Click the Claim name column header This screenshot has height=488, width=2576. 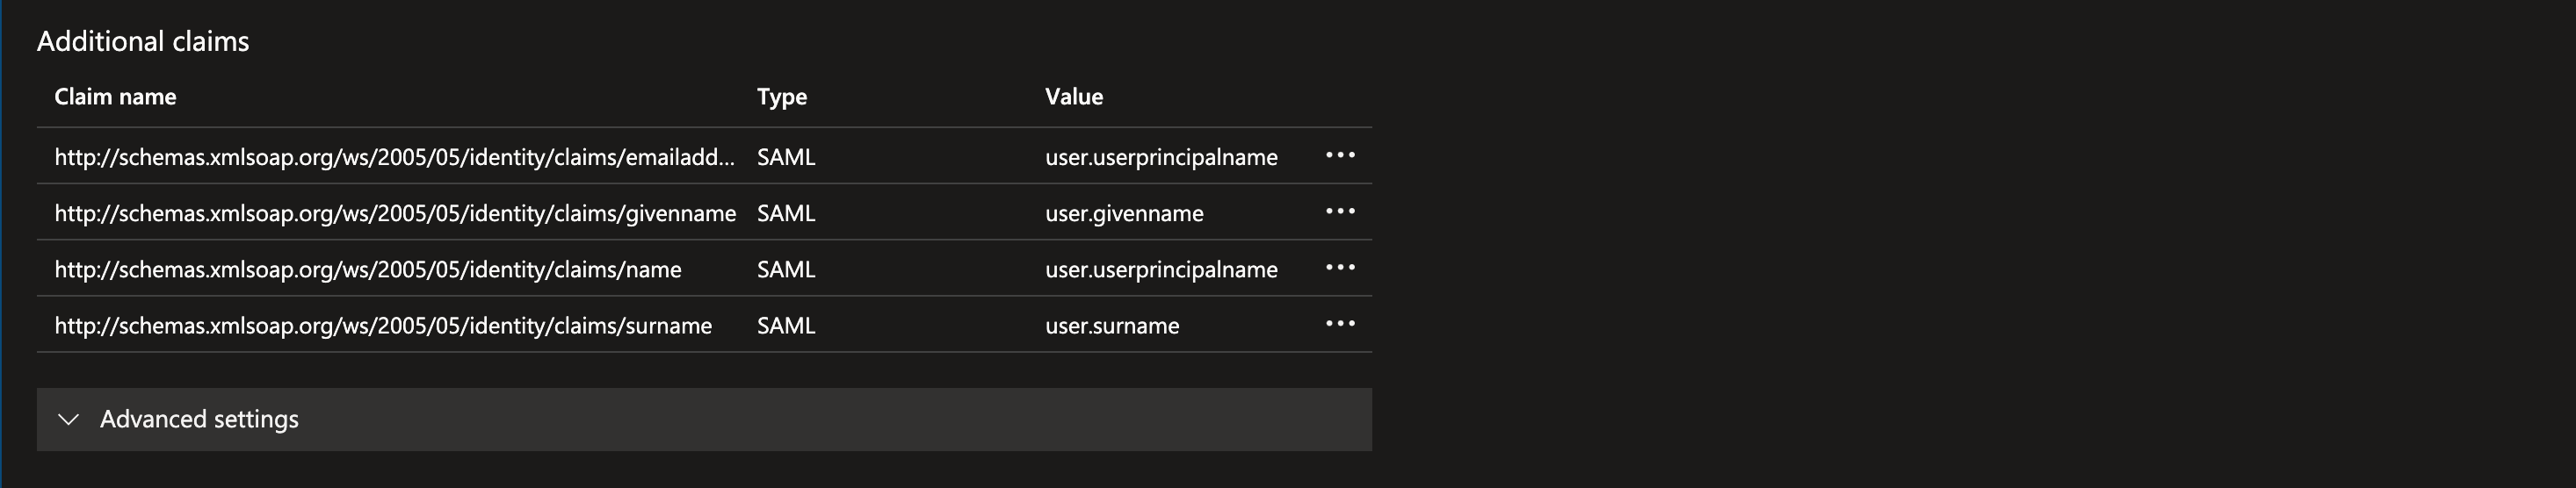115,97
